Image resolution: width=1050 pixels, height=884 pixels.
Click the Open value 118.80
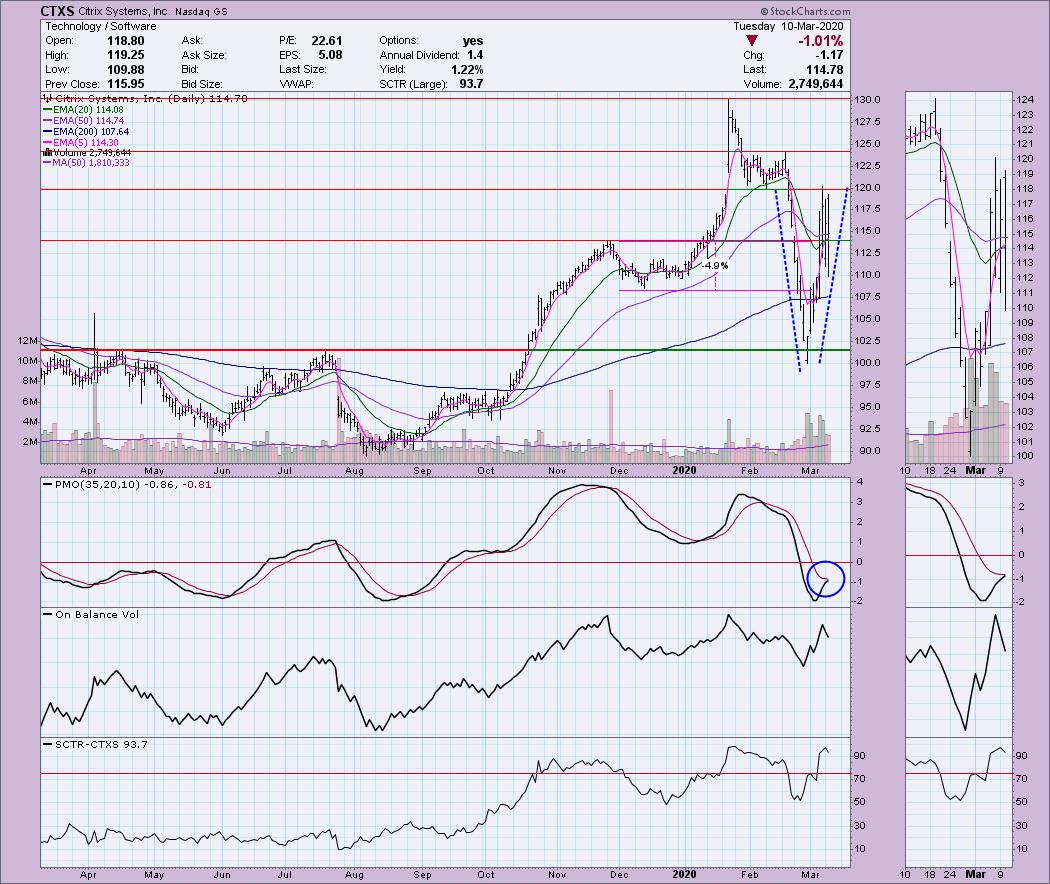(x=125, y=41)
